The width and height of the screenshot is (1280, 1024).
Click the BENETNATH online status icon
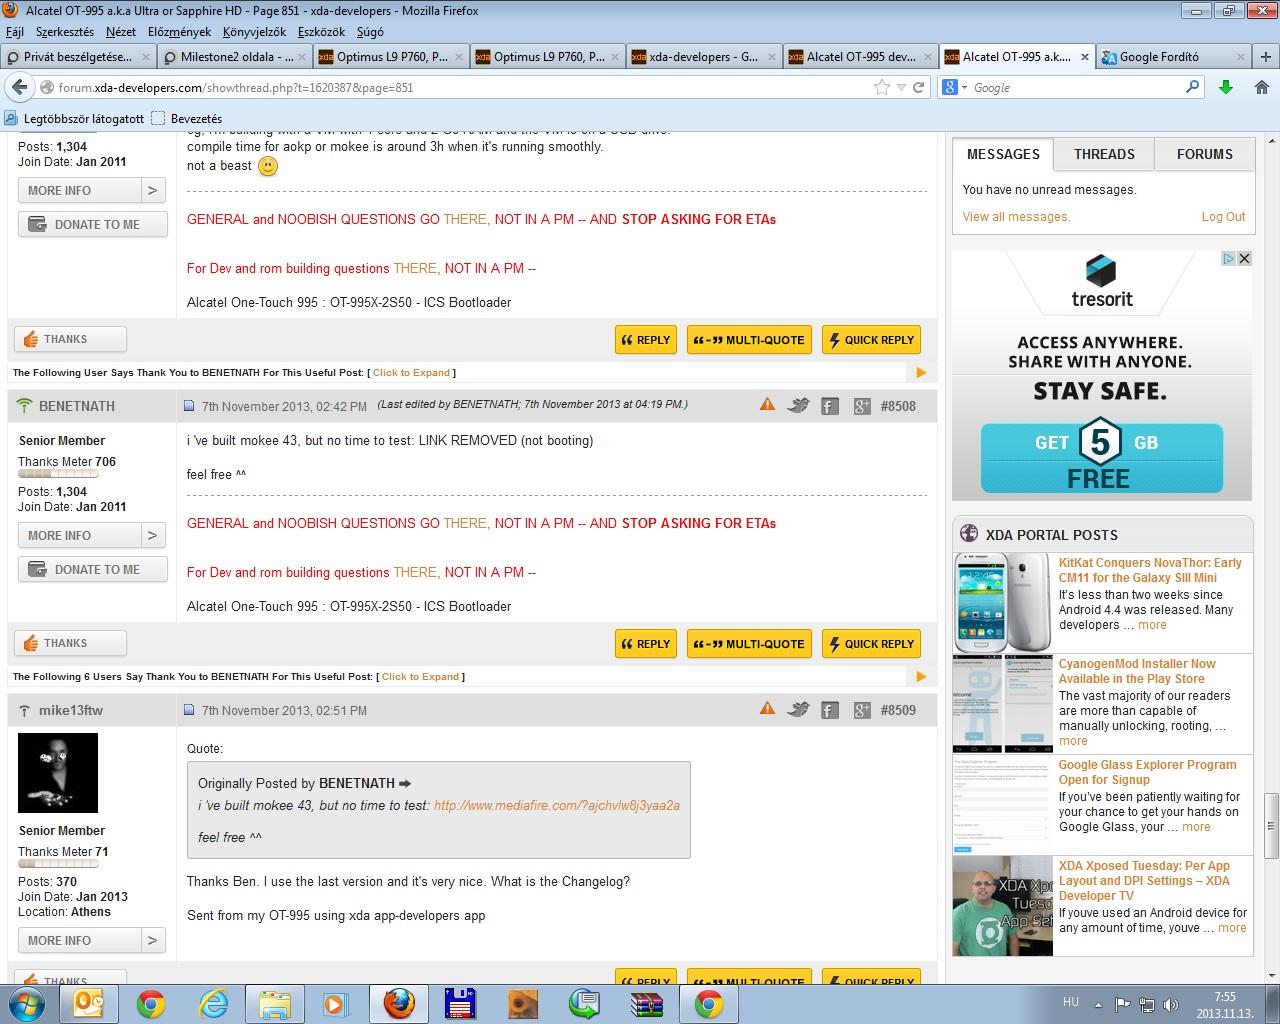(x=25, y=406)
